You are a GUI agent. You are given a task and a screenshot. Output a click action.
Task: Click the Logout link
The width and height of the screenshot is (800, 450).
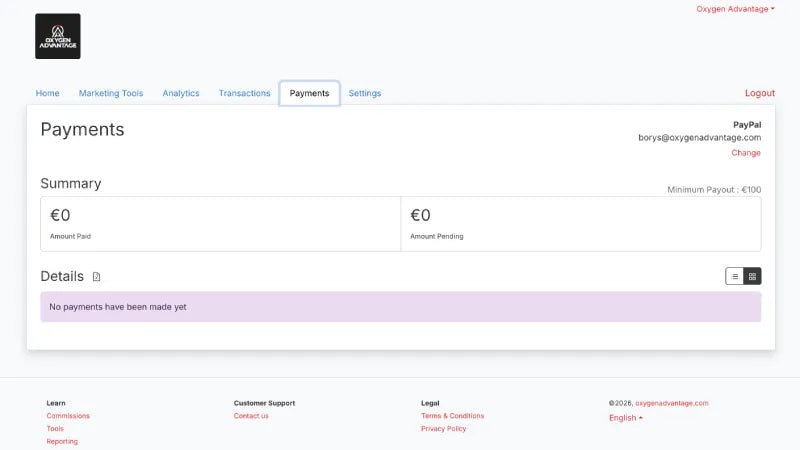tap(760, 93)
